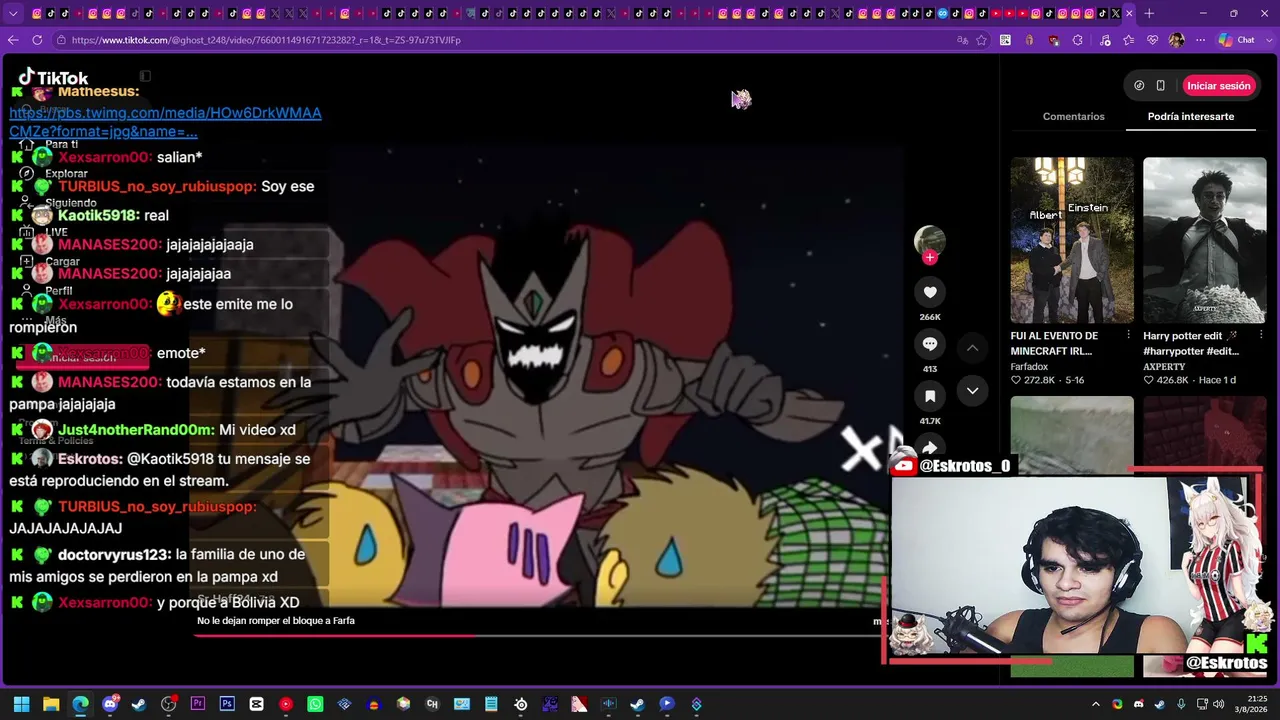Image resolution: width=1280 pixels, height=720 pixels.
Task: Bookmark the video with the save icon
Action: [930, 396]
